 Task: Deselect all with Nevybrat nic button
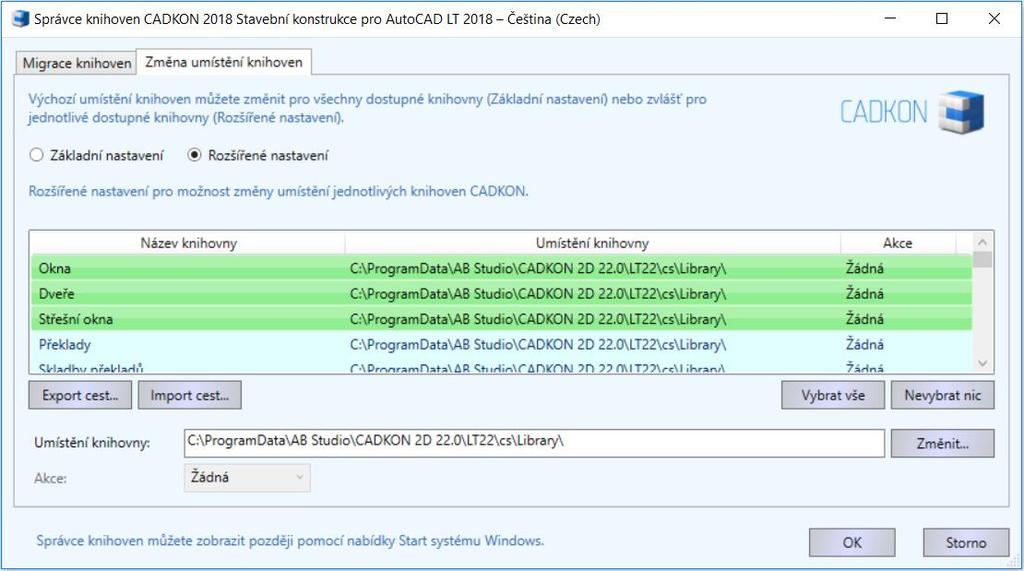point(942,395)
